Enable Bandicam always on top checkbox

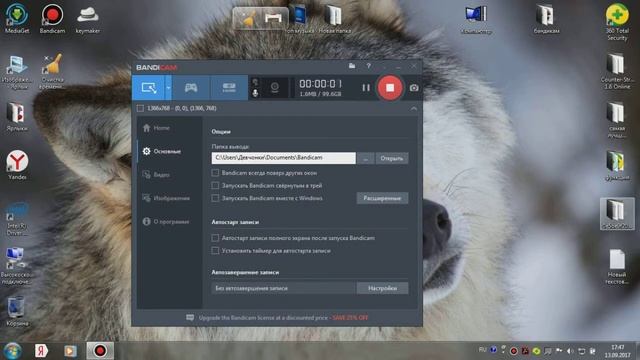point(215,173)
